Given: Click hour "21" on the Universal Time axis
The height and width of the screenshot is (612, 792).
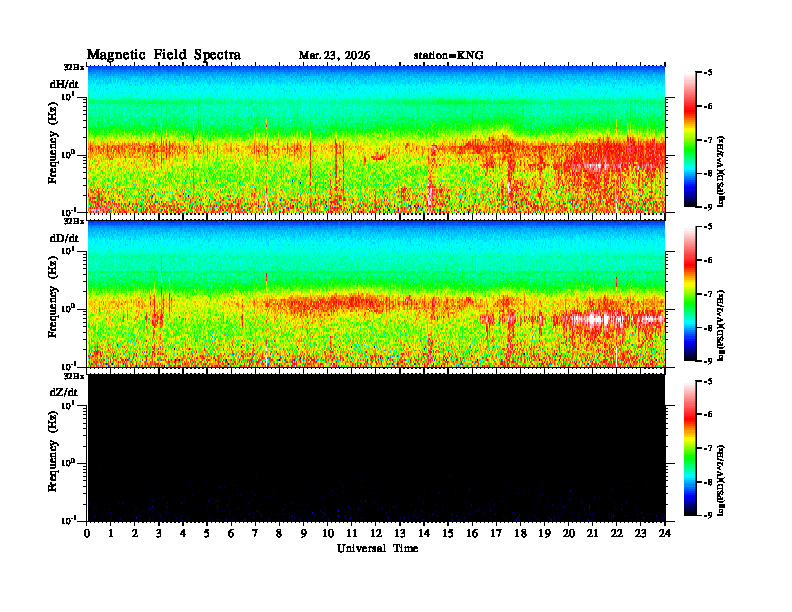Looking at the screenshot, I should pos(592,534).
